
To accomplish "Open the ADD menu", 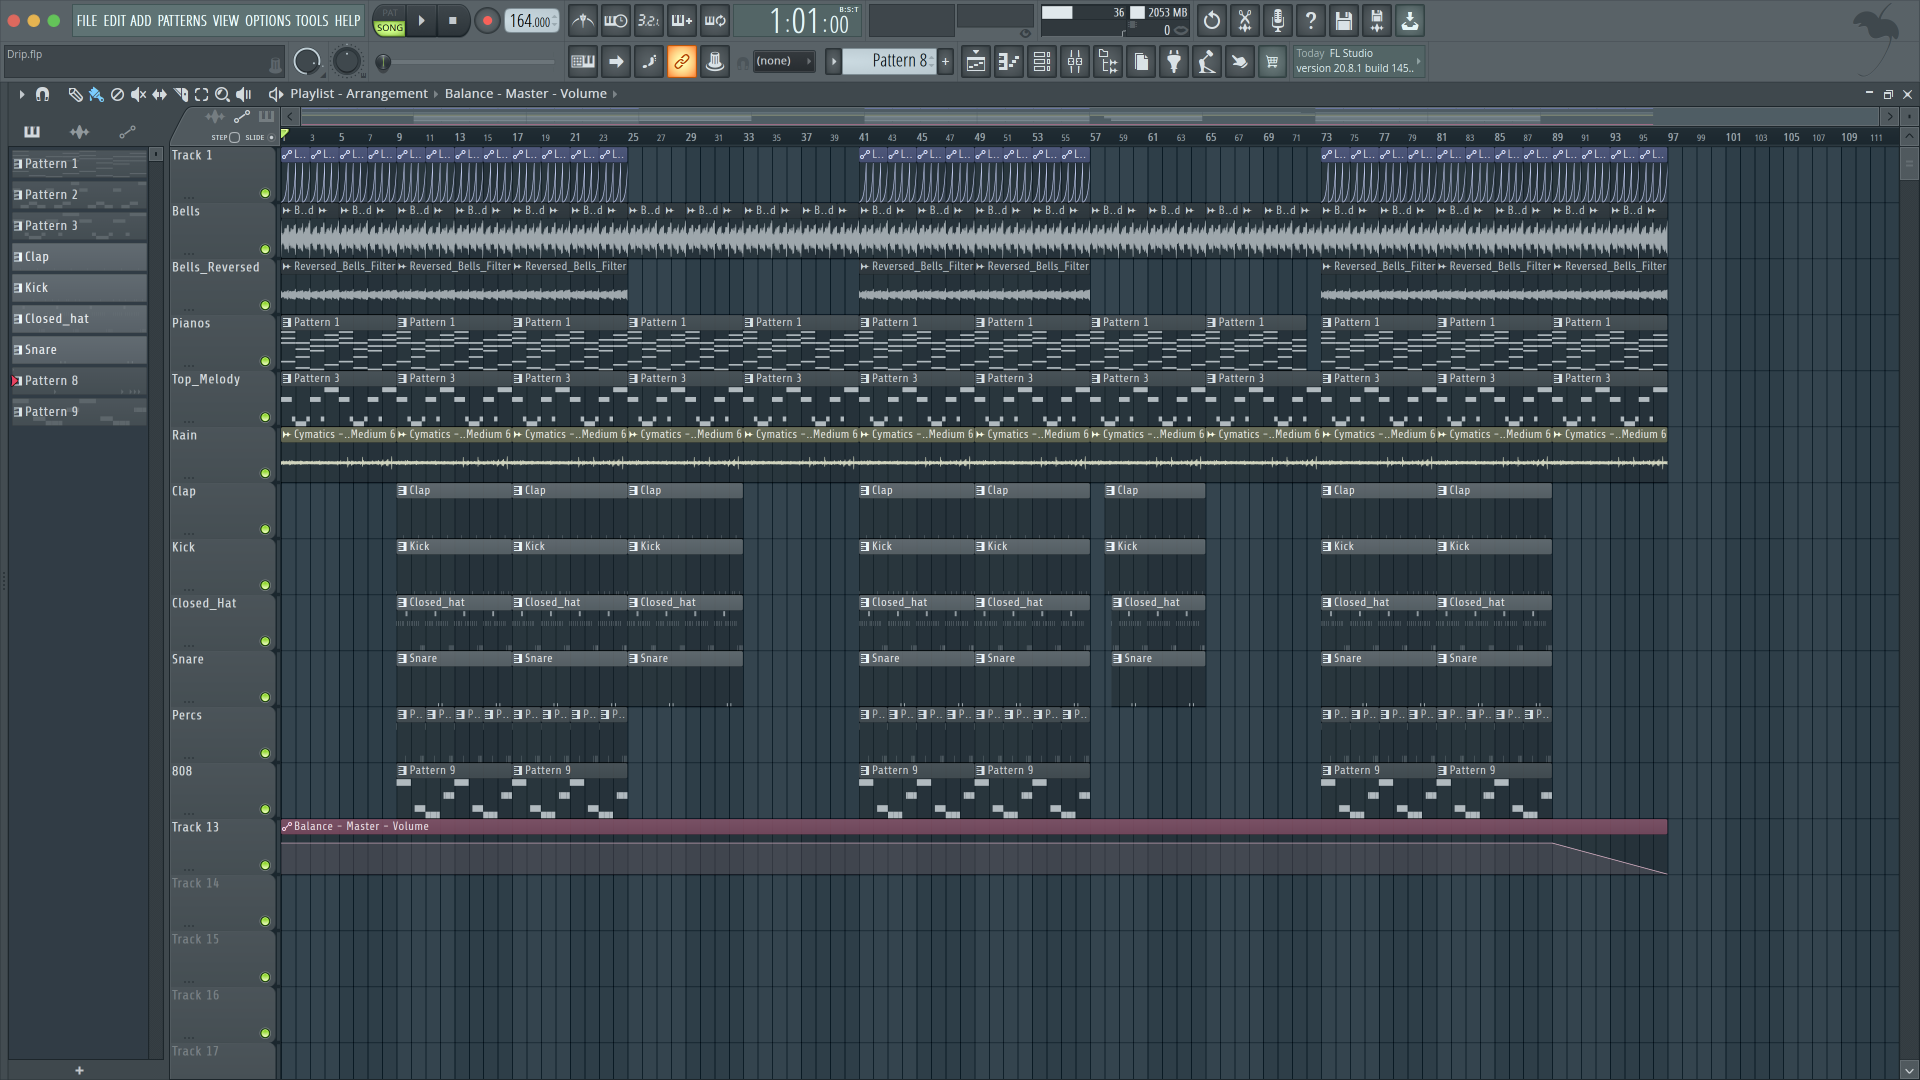I will pyautogui.click(x=141, y=21).
